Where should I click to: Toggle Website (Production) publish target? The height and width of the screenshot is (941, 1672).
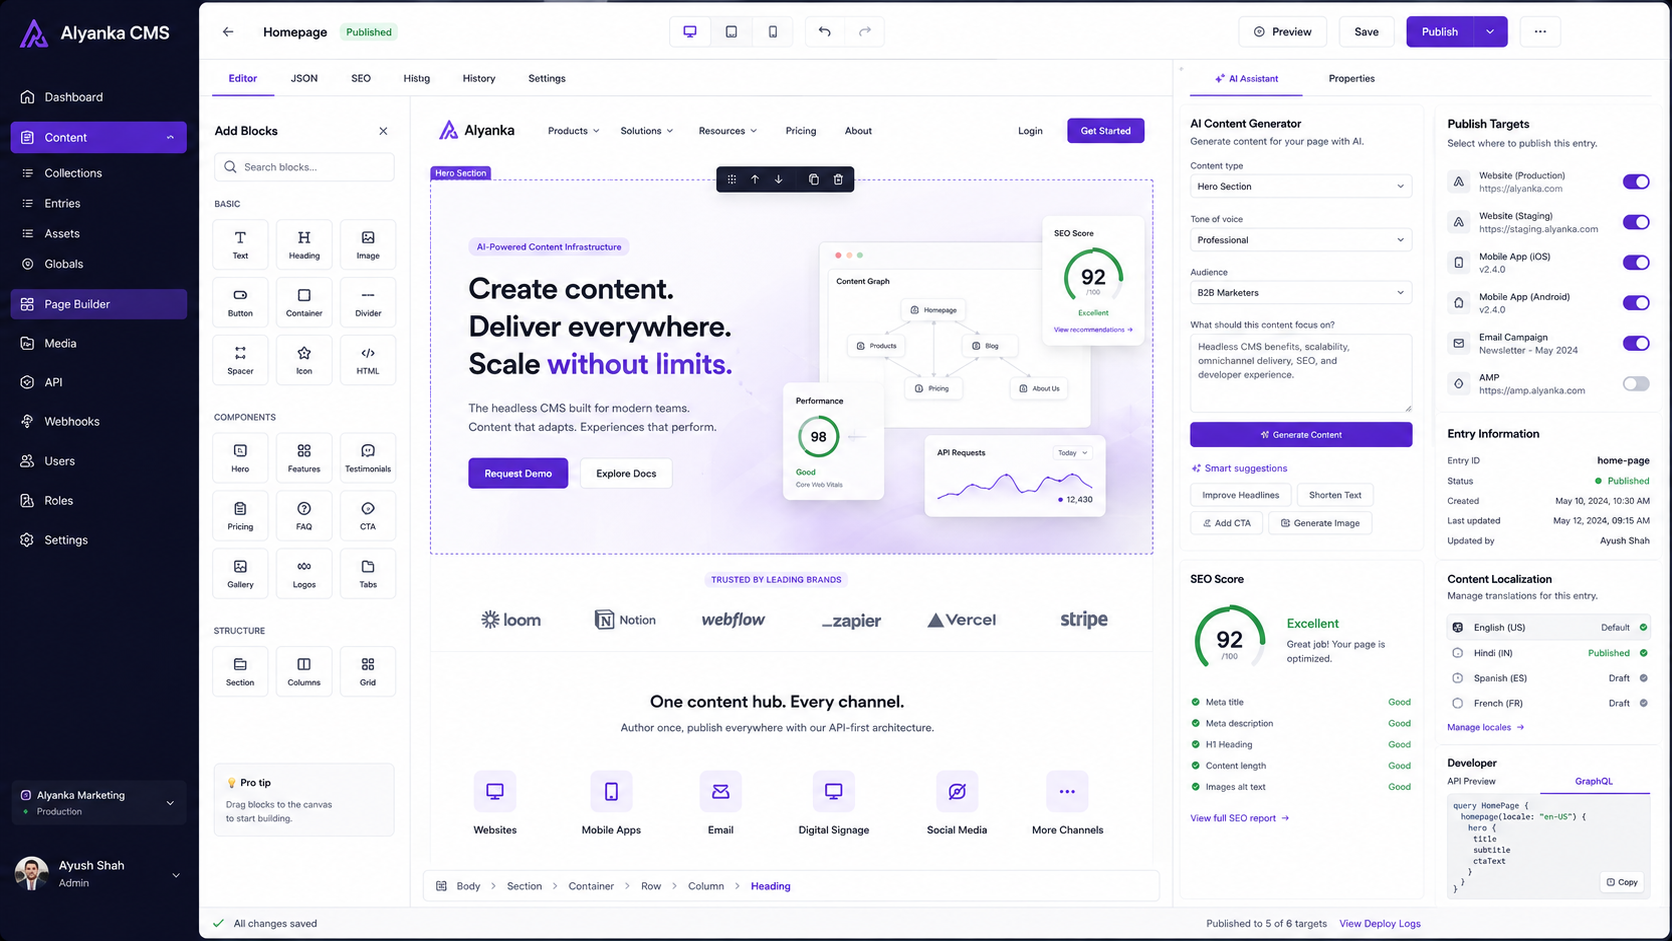click(x=1636, y=182)
